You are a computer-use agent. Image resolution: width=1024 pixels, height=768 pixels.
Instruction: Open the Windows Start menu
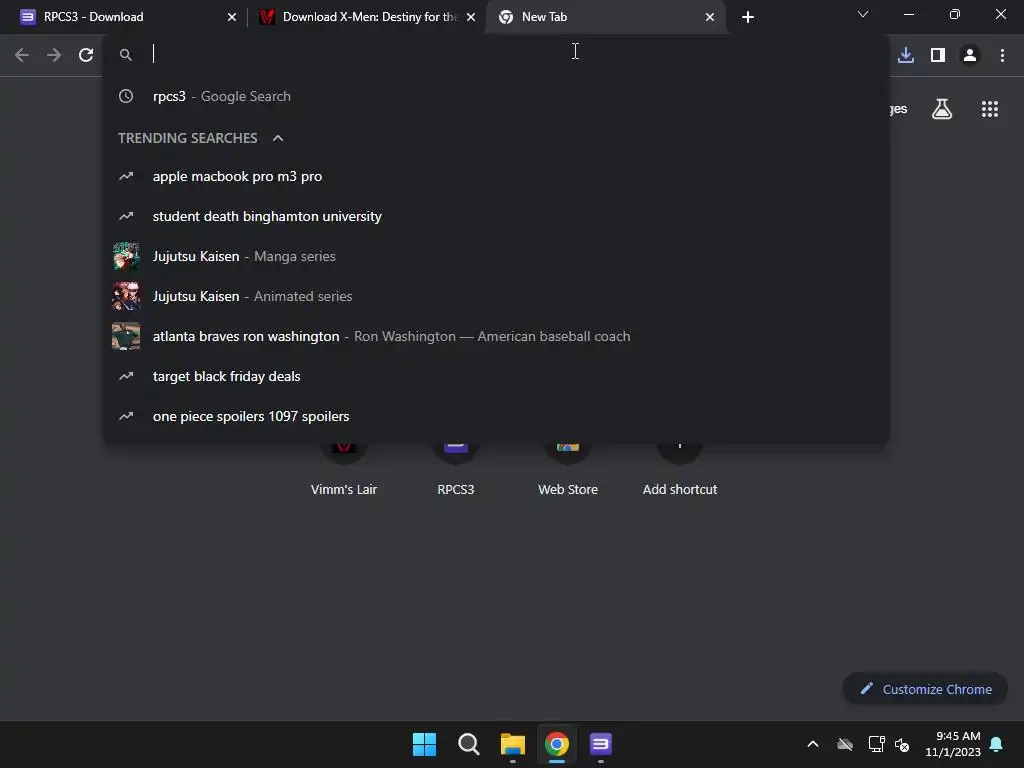424,744
